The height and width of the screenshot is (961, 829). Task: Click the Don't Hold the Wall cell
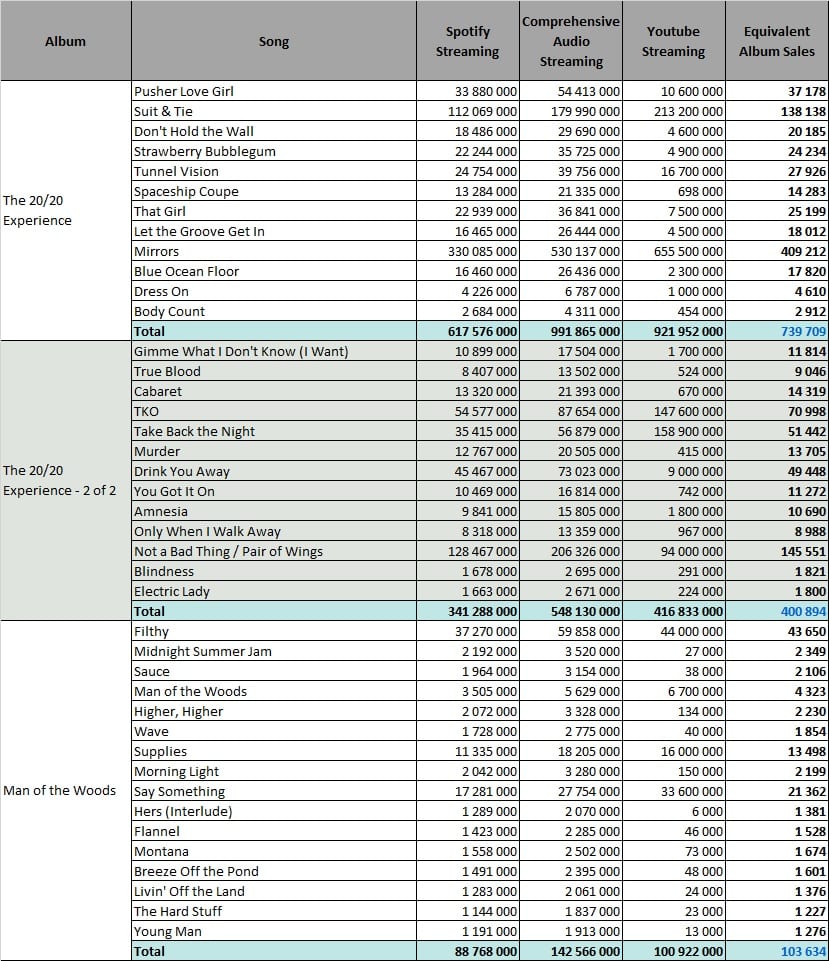[x=274, y=131]
